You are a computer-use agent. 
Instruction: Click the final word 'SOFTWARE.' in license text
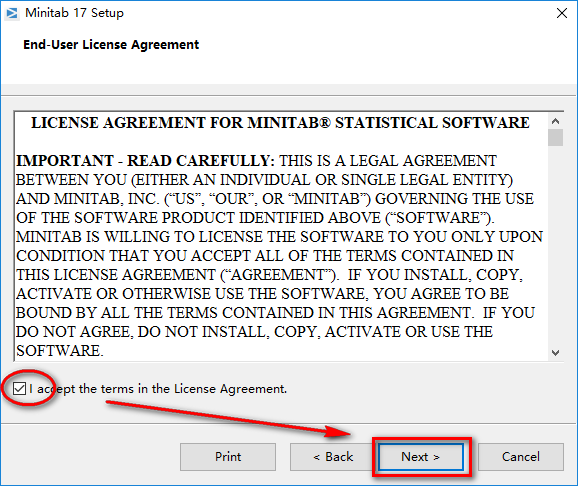[60, 351]
